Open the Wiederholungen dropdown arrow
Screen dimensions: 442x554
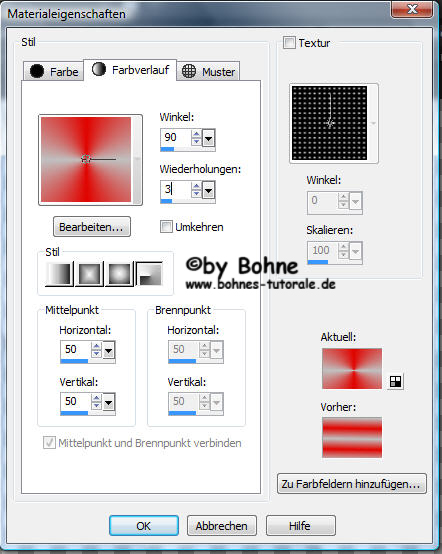(x=209, y=190)
